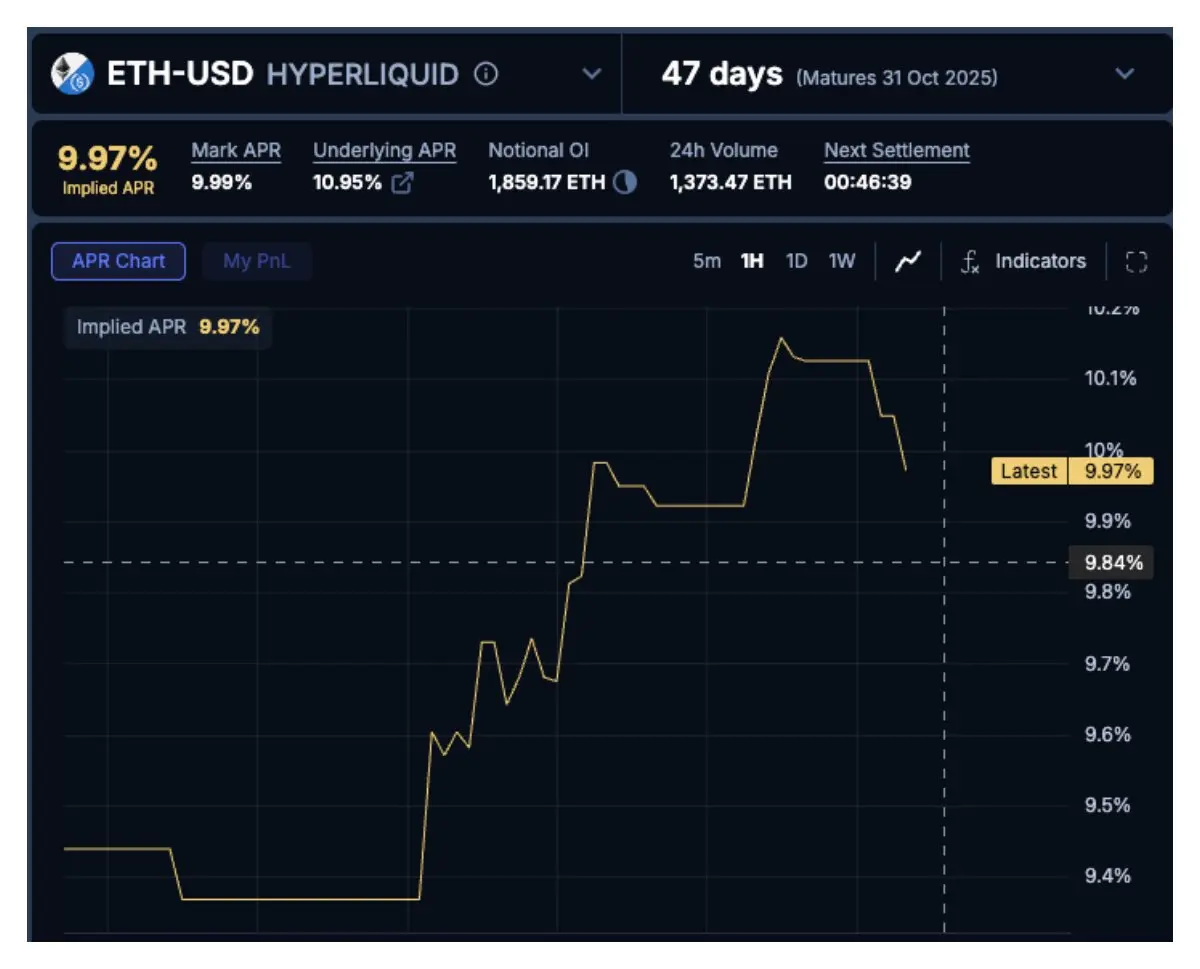Image resolution: width=1200 pixels, height=969 pixels.
Task: Click the fx indicators icon
Action: 970,262
